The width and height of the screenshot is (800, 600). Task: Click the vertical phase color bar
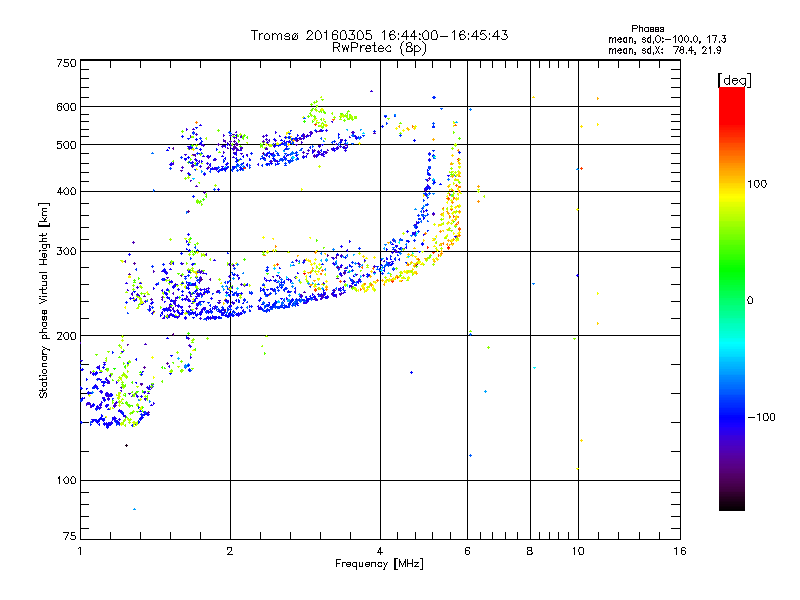point(732,299)
